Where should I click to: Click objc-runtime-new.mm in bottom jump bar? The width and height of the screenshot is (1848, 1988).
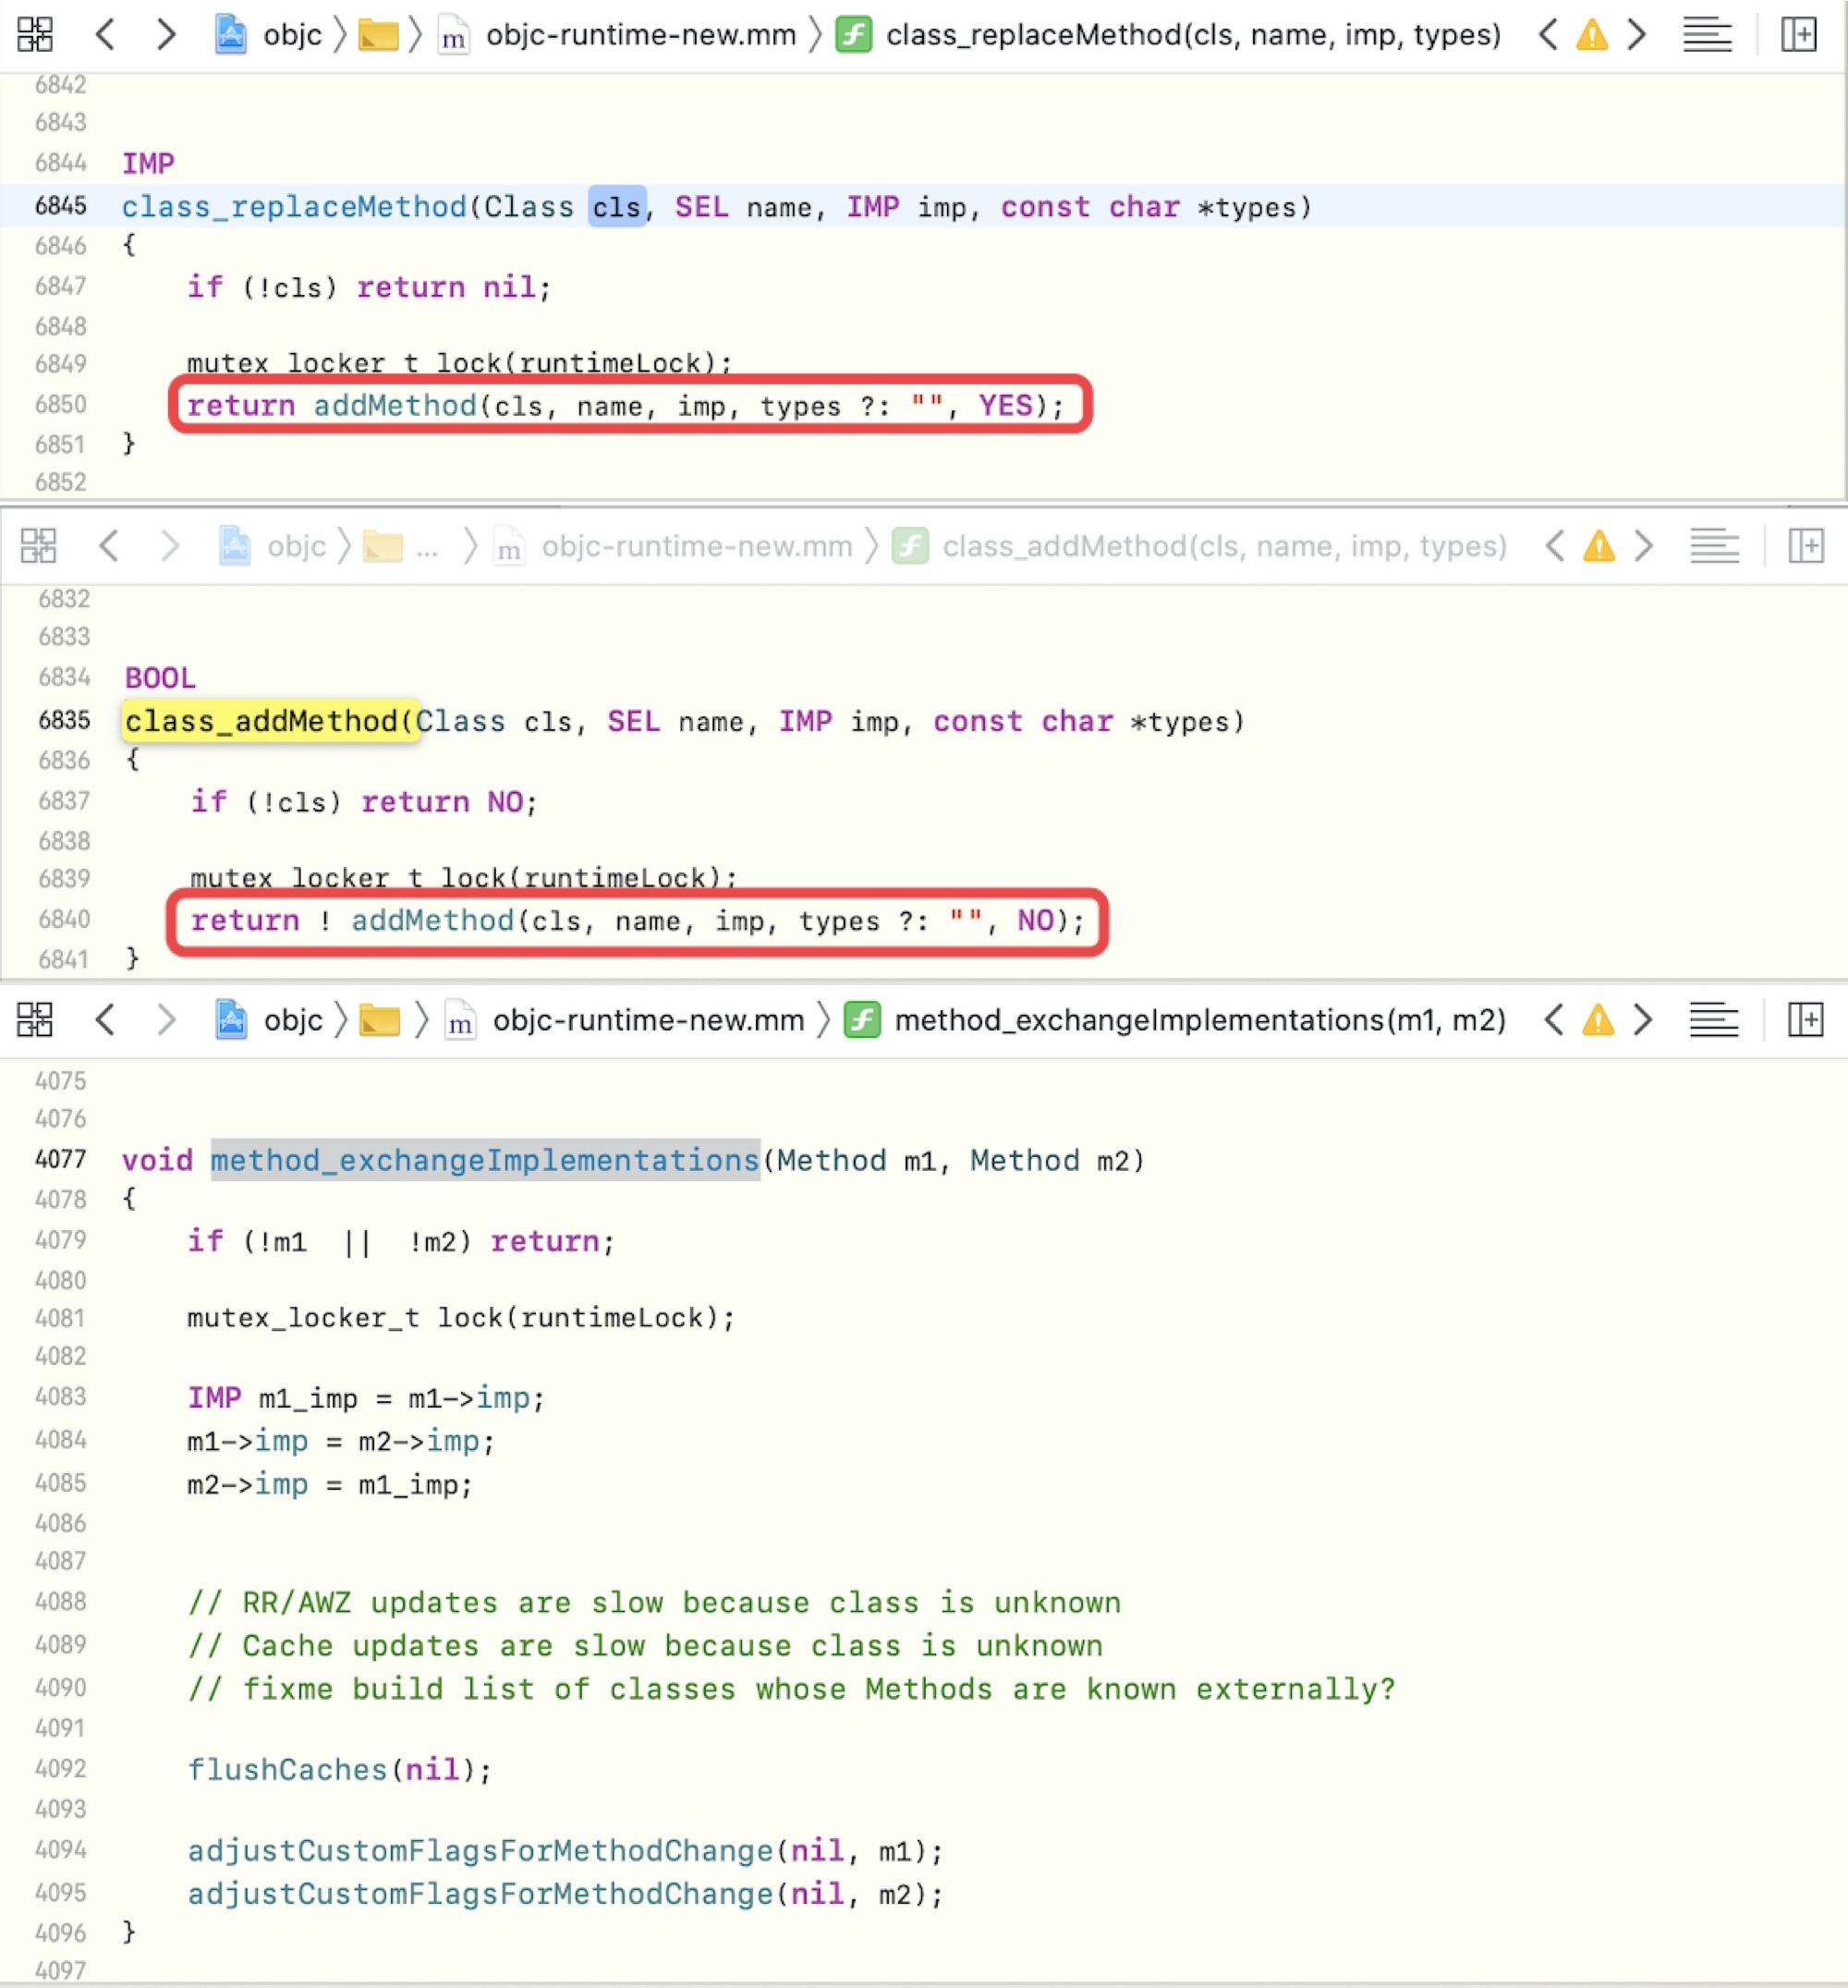click(x=648, y=1020)
